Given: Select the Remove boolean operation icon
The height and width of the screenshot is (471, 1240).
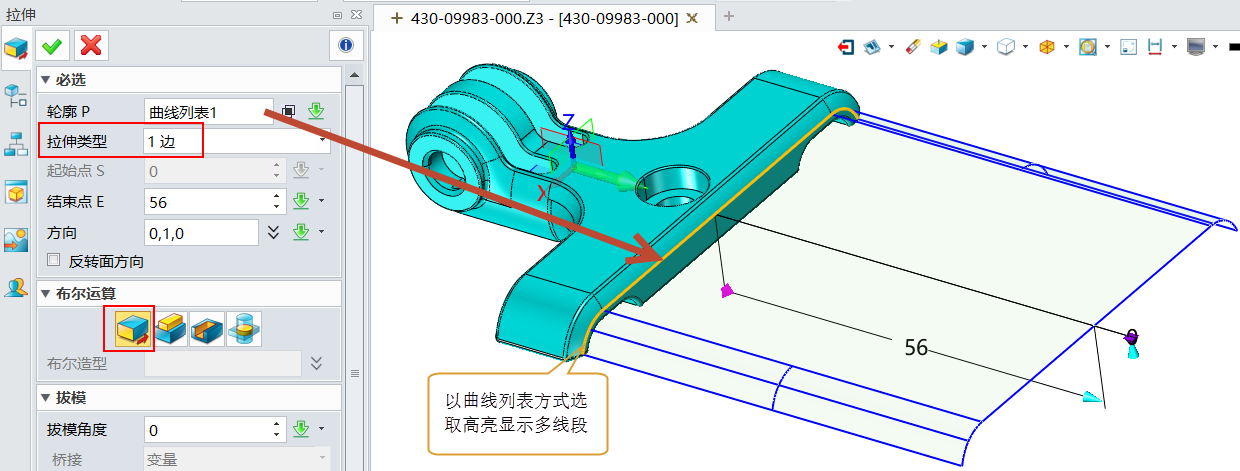Looking at the screenshot, I should [x=207, y=328].
